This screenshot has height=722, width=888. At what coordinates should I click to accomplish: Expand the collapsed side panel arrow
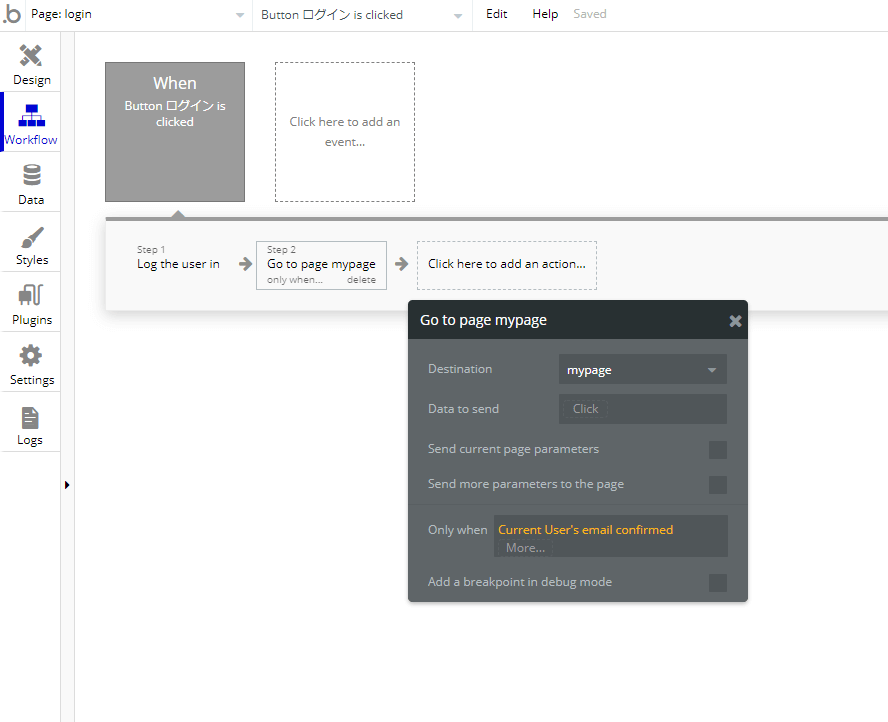click(x=67, y=485)
